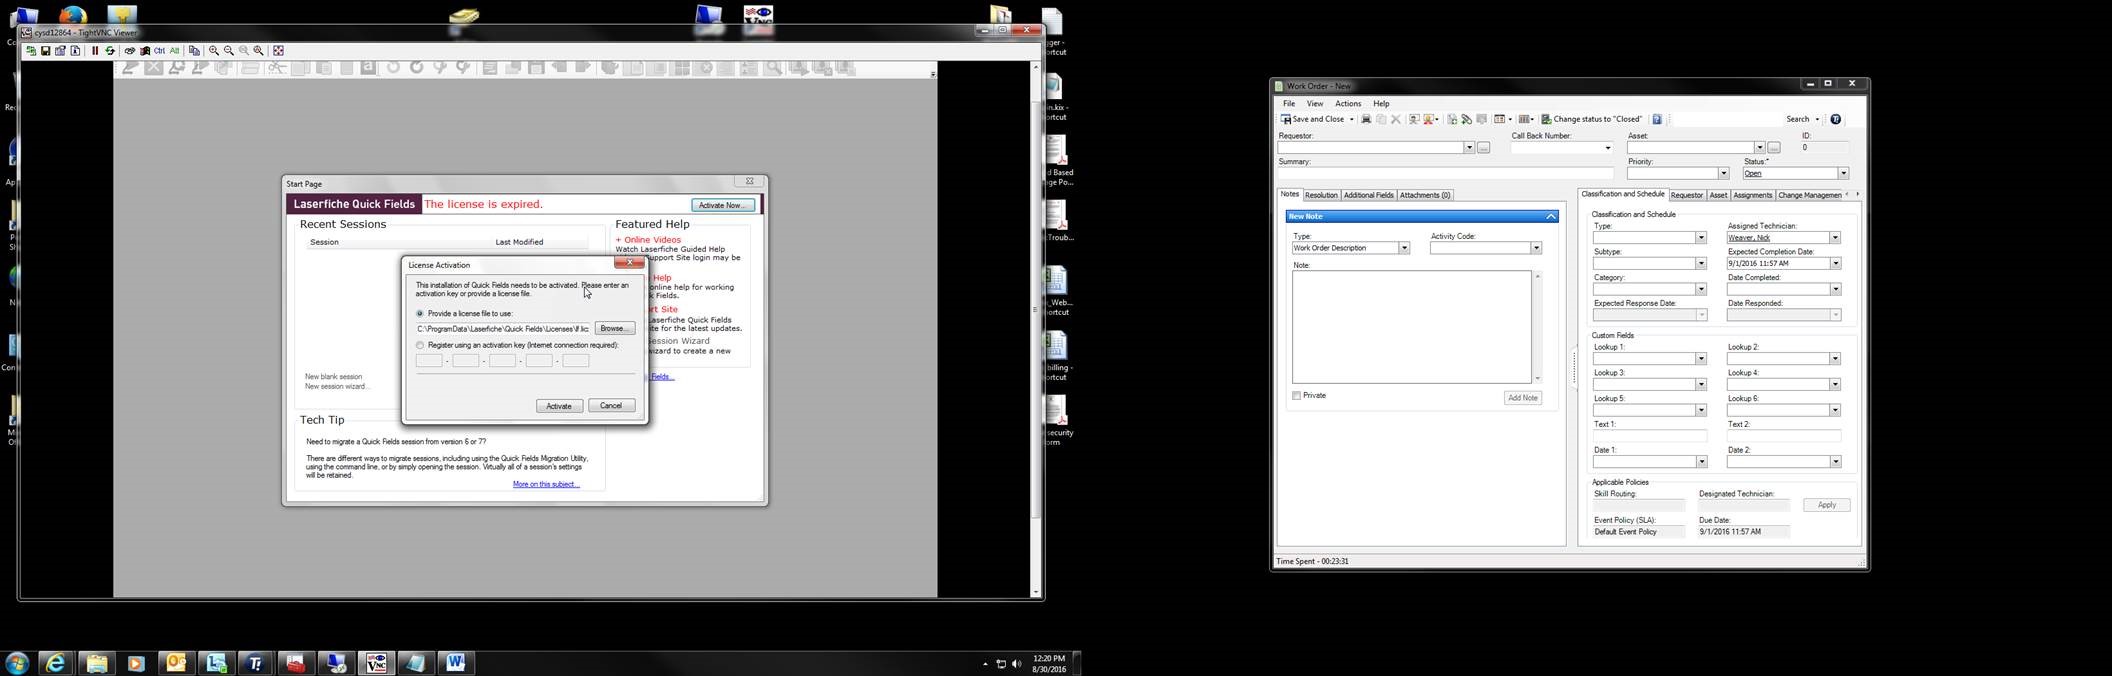Select "Provide a license file to use" option
The image size is (2112, 676).
point(420,314)
